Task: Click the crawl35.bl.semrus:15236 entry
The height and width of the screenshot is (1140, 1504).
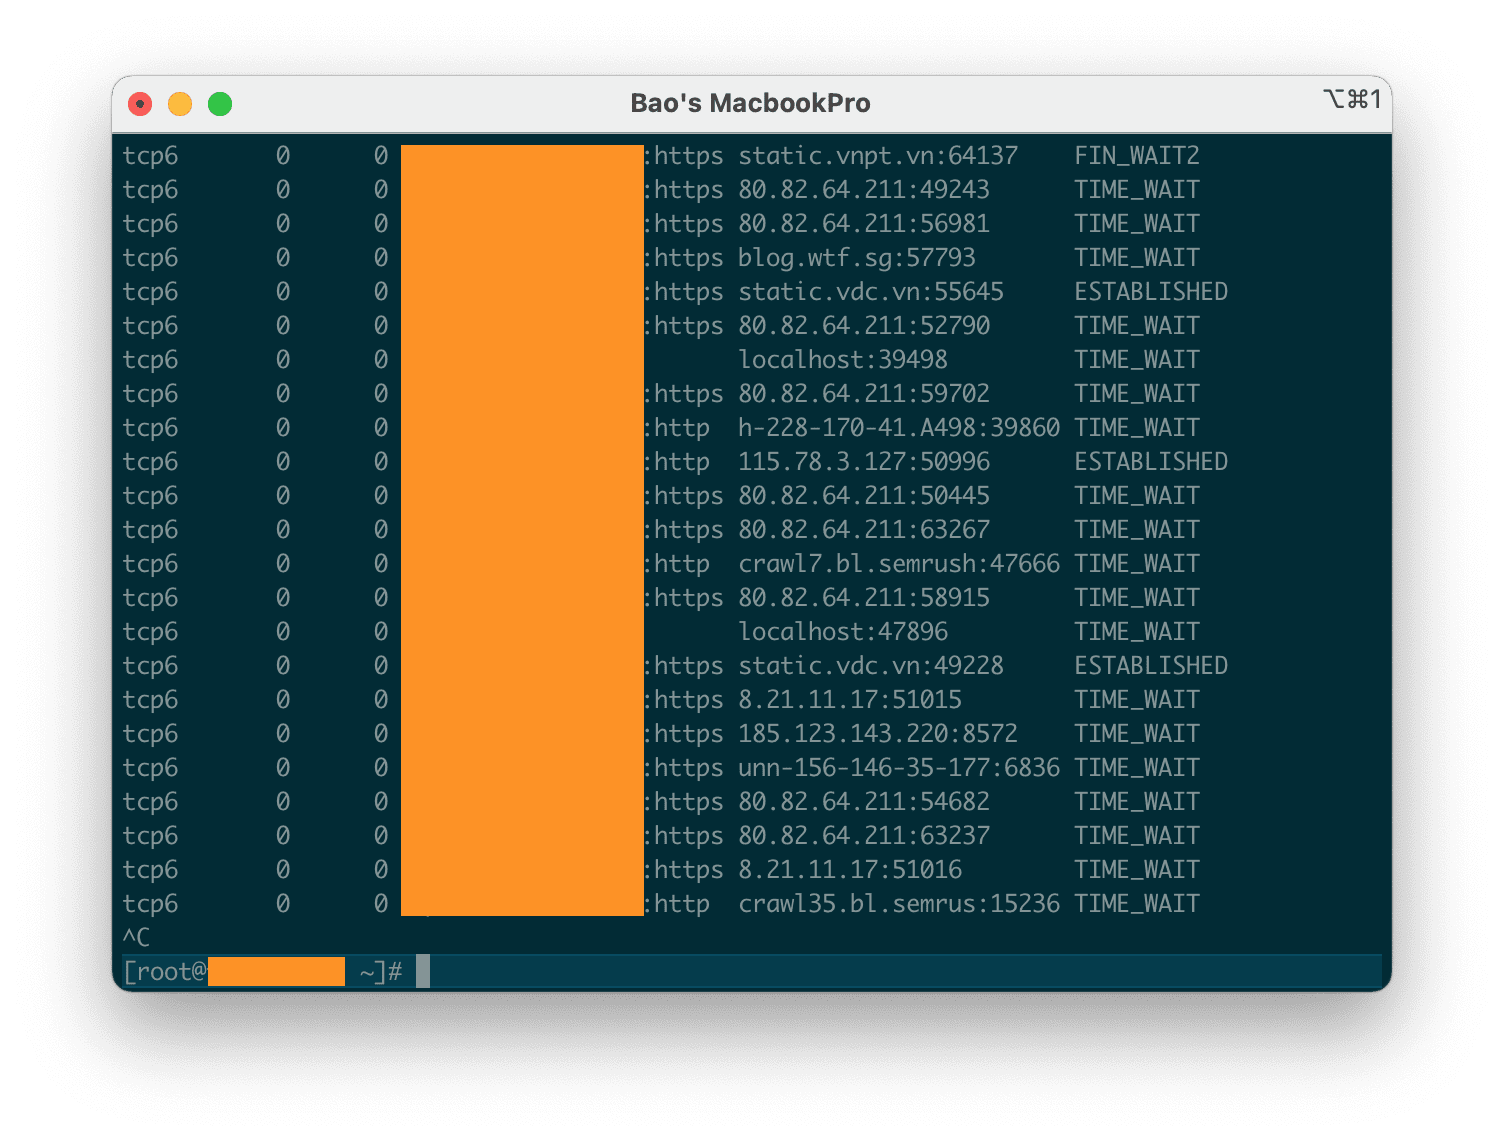Action: [x=899, y=903]
